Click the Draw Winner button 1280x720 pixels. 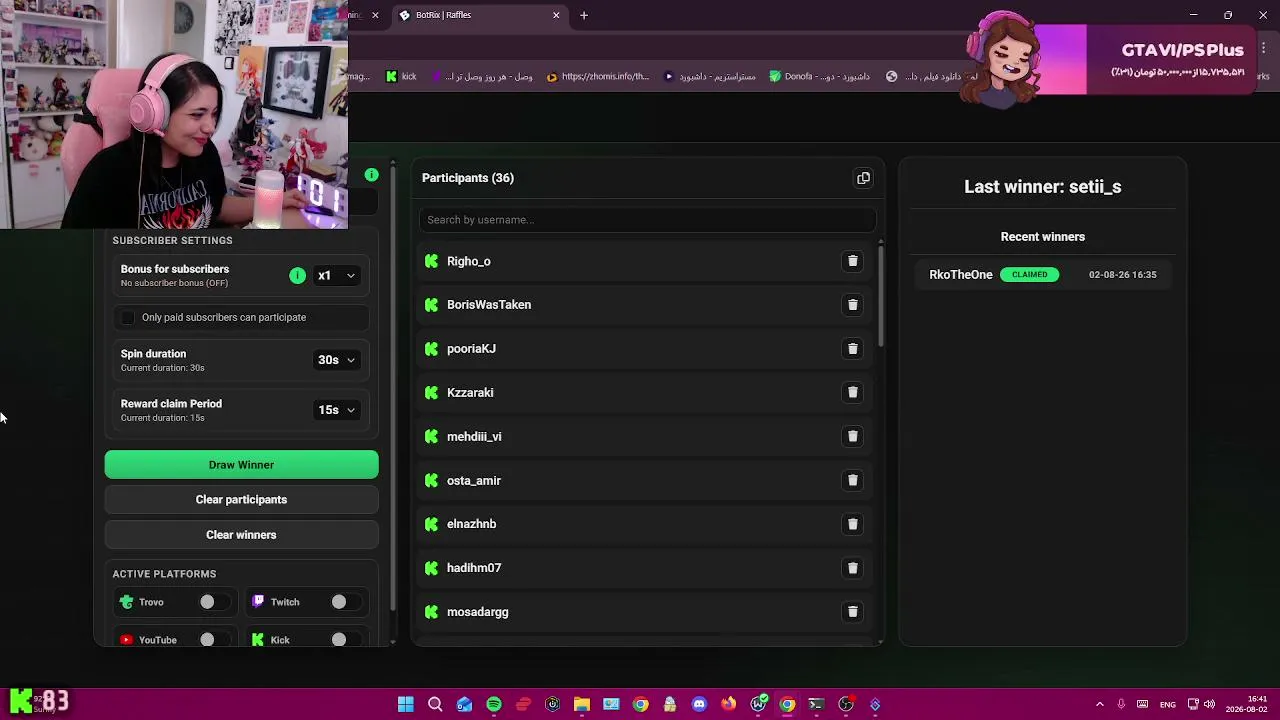[x=241, y=465]
